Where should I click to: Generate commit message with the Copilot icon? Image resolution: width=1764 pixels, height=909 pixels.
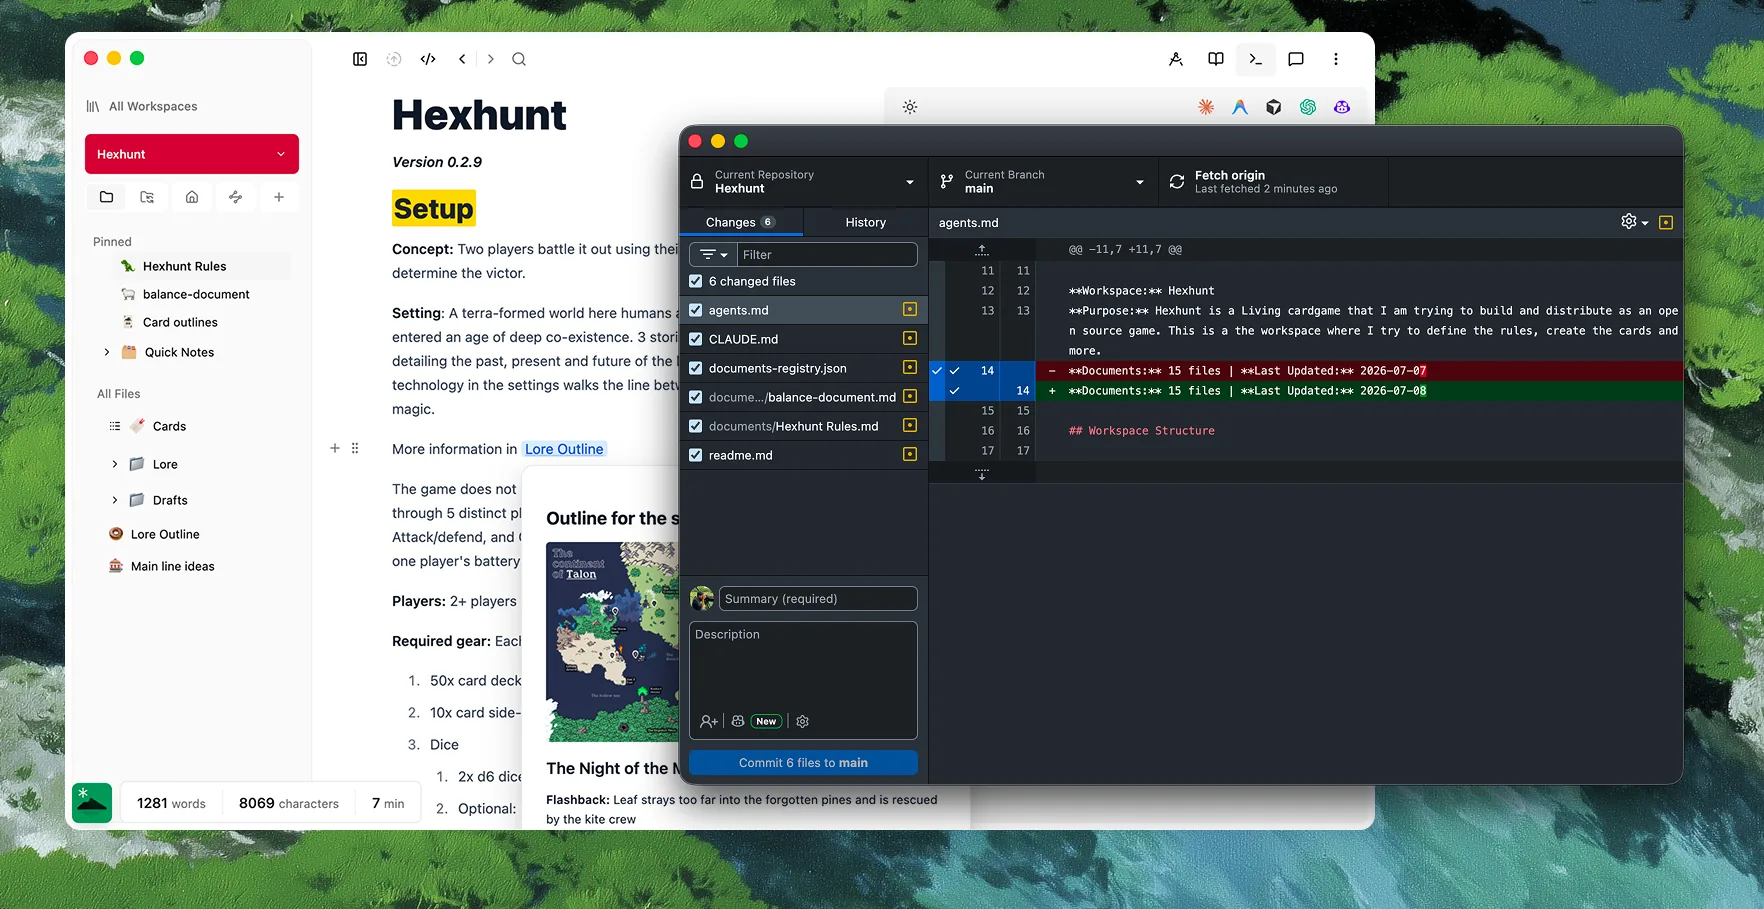point(738,721)
